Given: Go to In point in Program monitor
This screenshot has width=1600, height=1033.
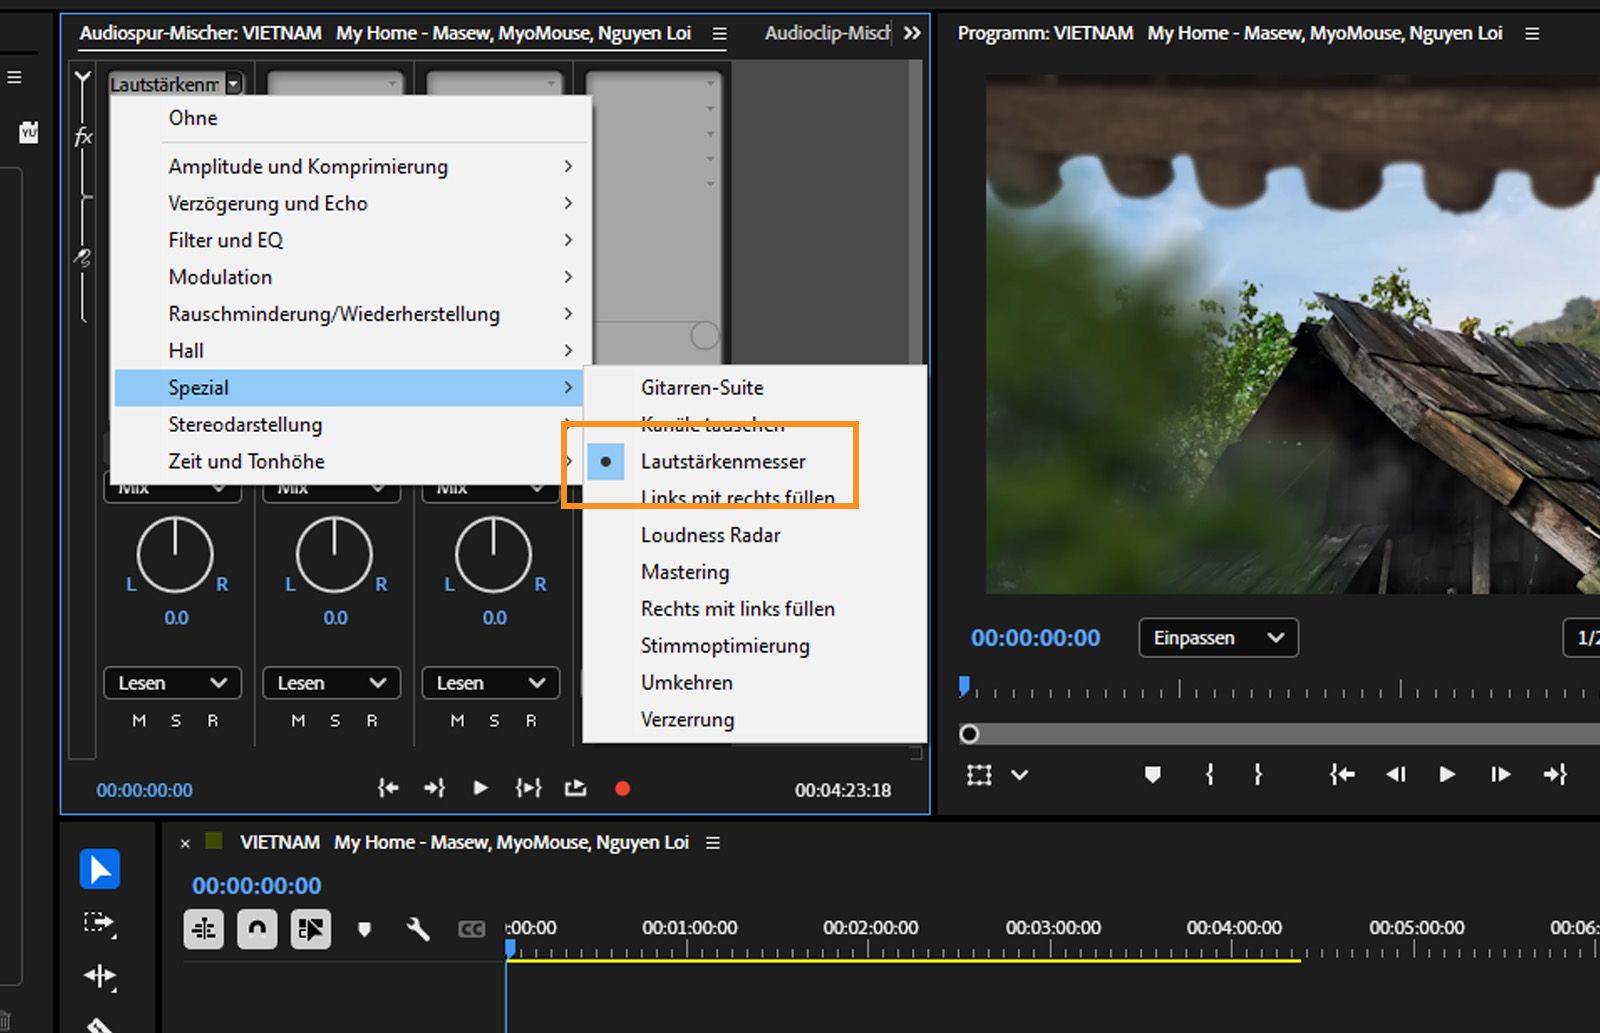Looking at the screenshot, I should pos(1342,774).
